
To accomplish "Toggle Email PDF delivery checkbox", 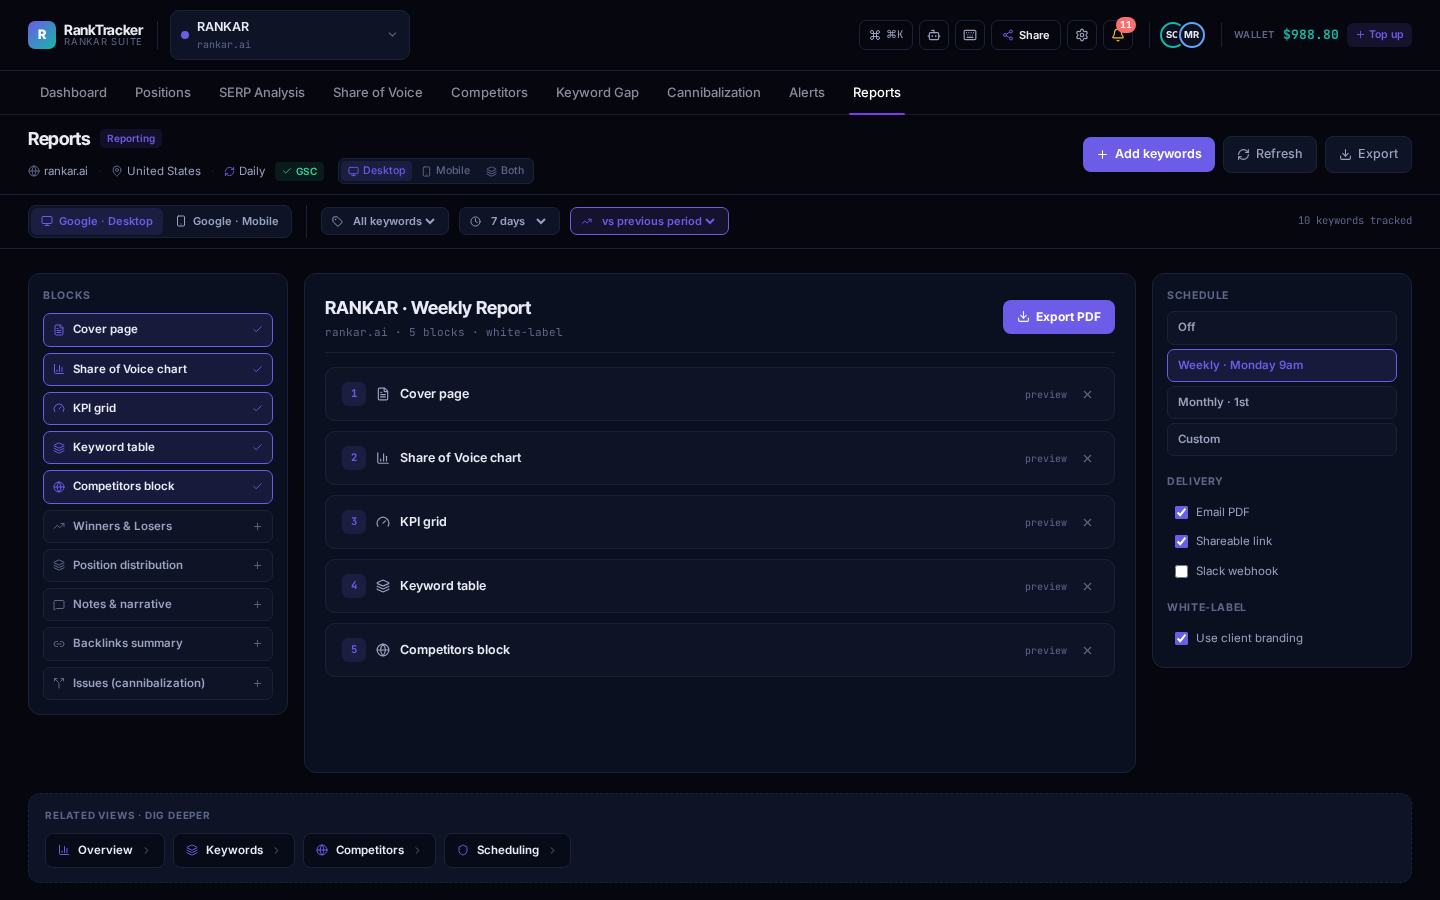I will point(1181,512).
